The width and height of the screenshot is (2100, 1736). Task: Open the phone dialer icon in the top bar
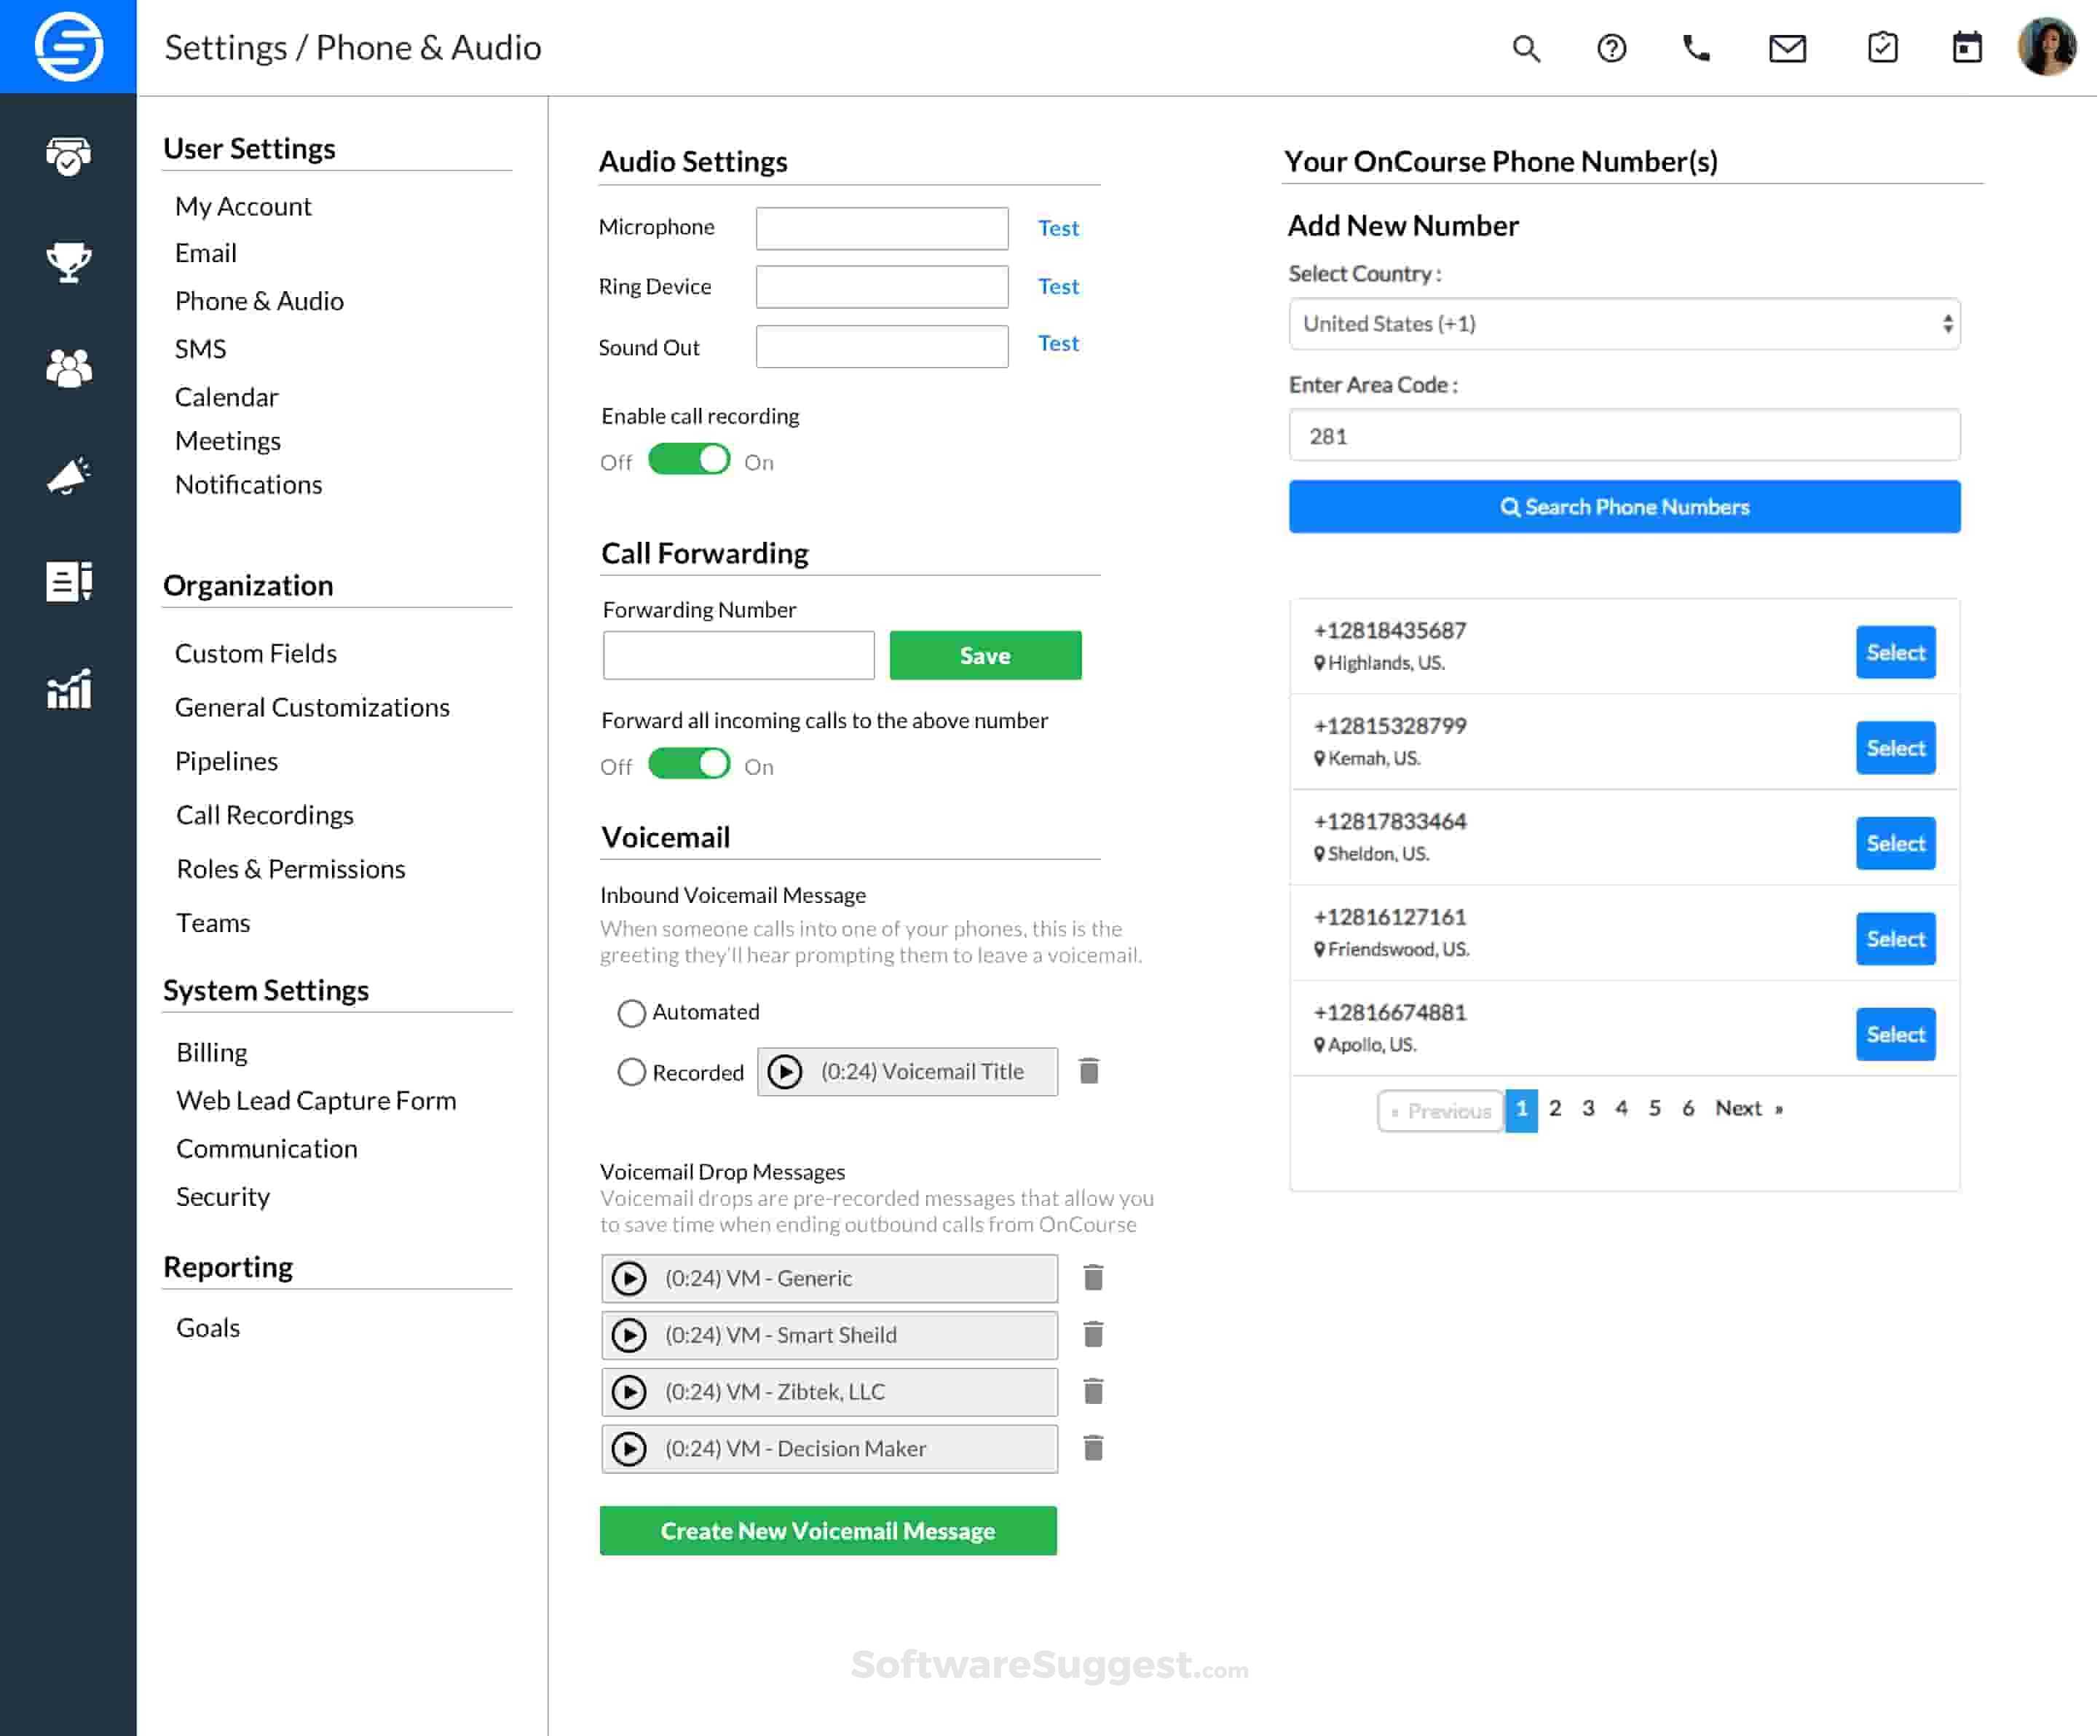[x=1699, y=47]
